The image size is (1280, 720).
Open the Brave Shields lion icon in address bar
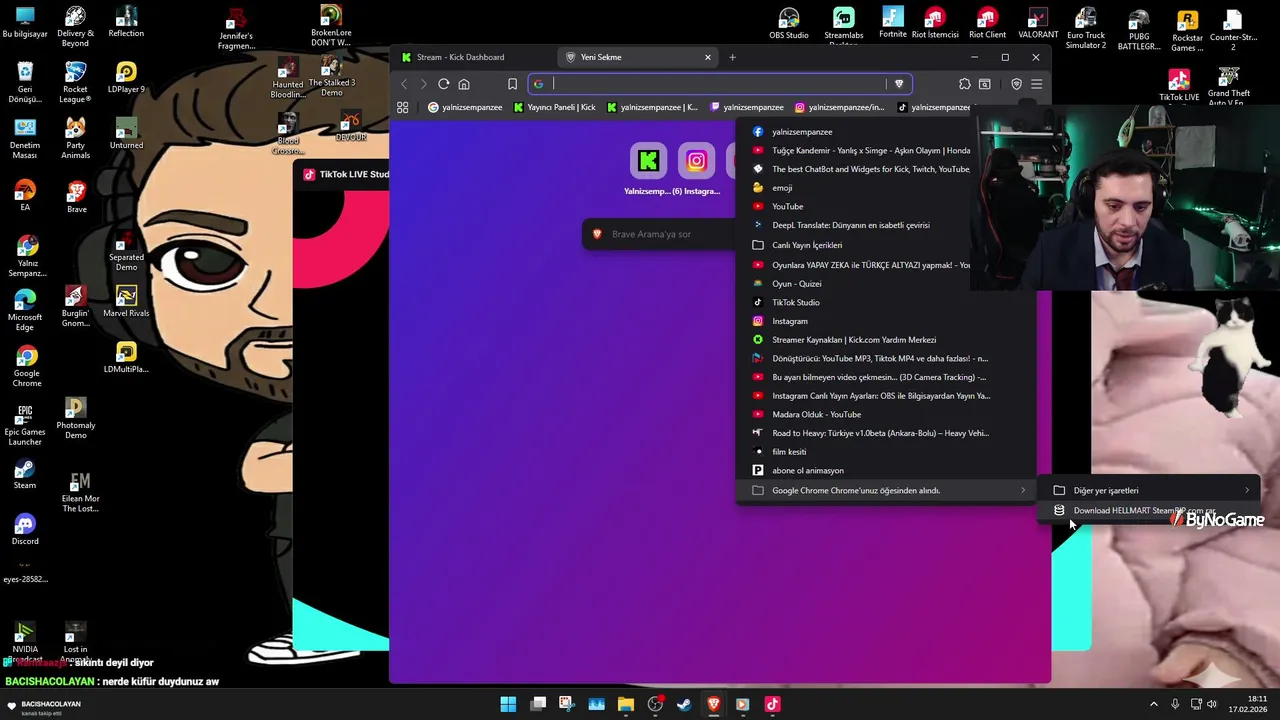pyautogui.click(x=899, y=84)
